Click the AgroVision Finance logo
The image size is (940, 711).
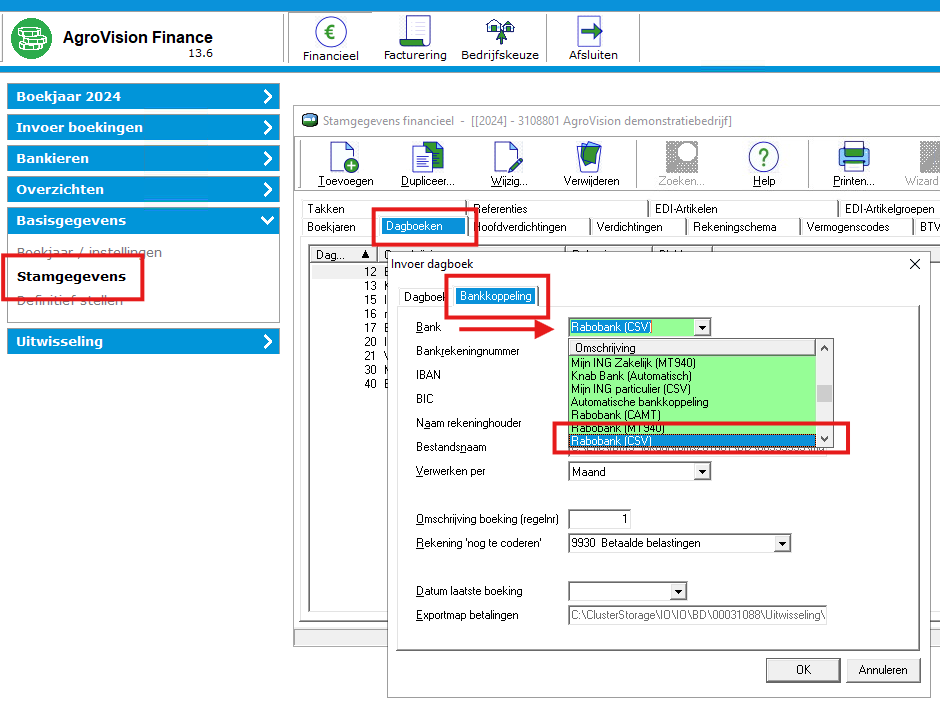31,38
